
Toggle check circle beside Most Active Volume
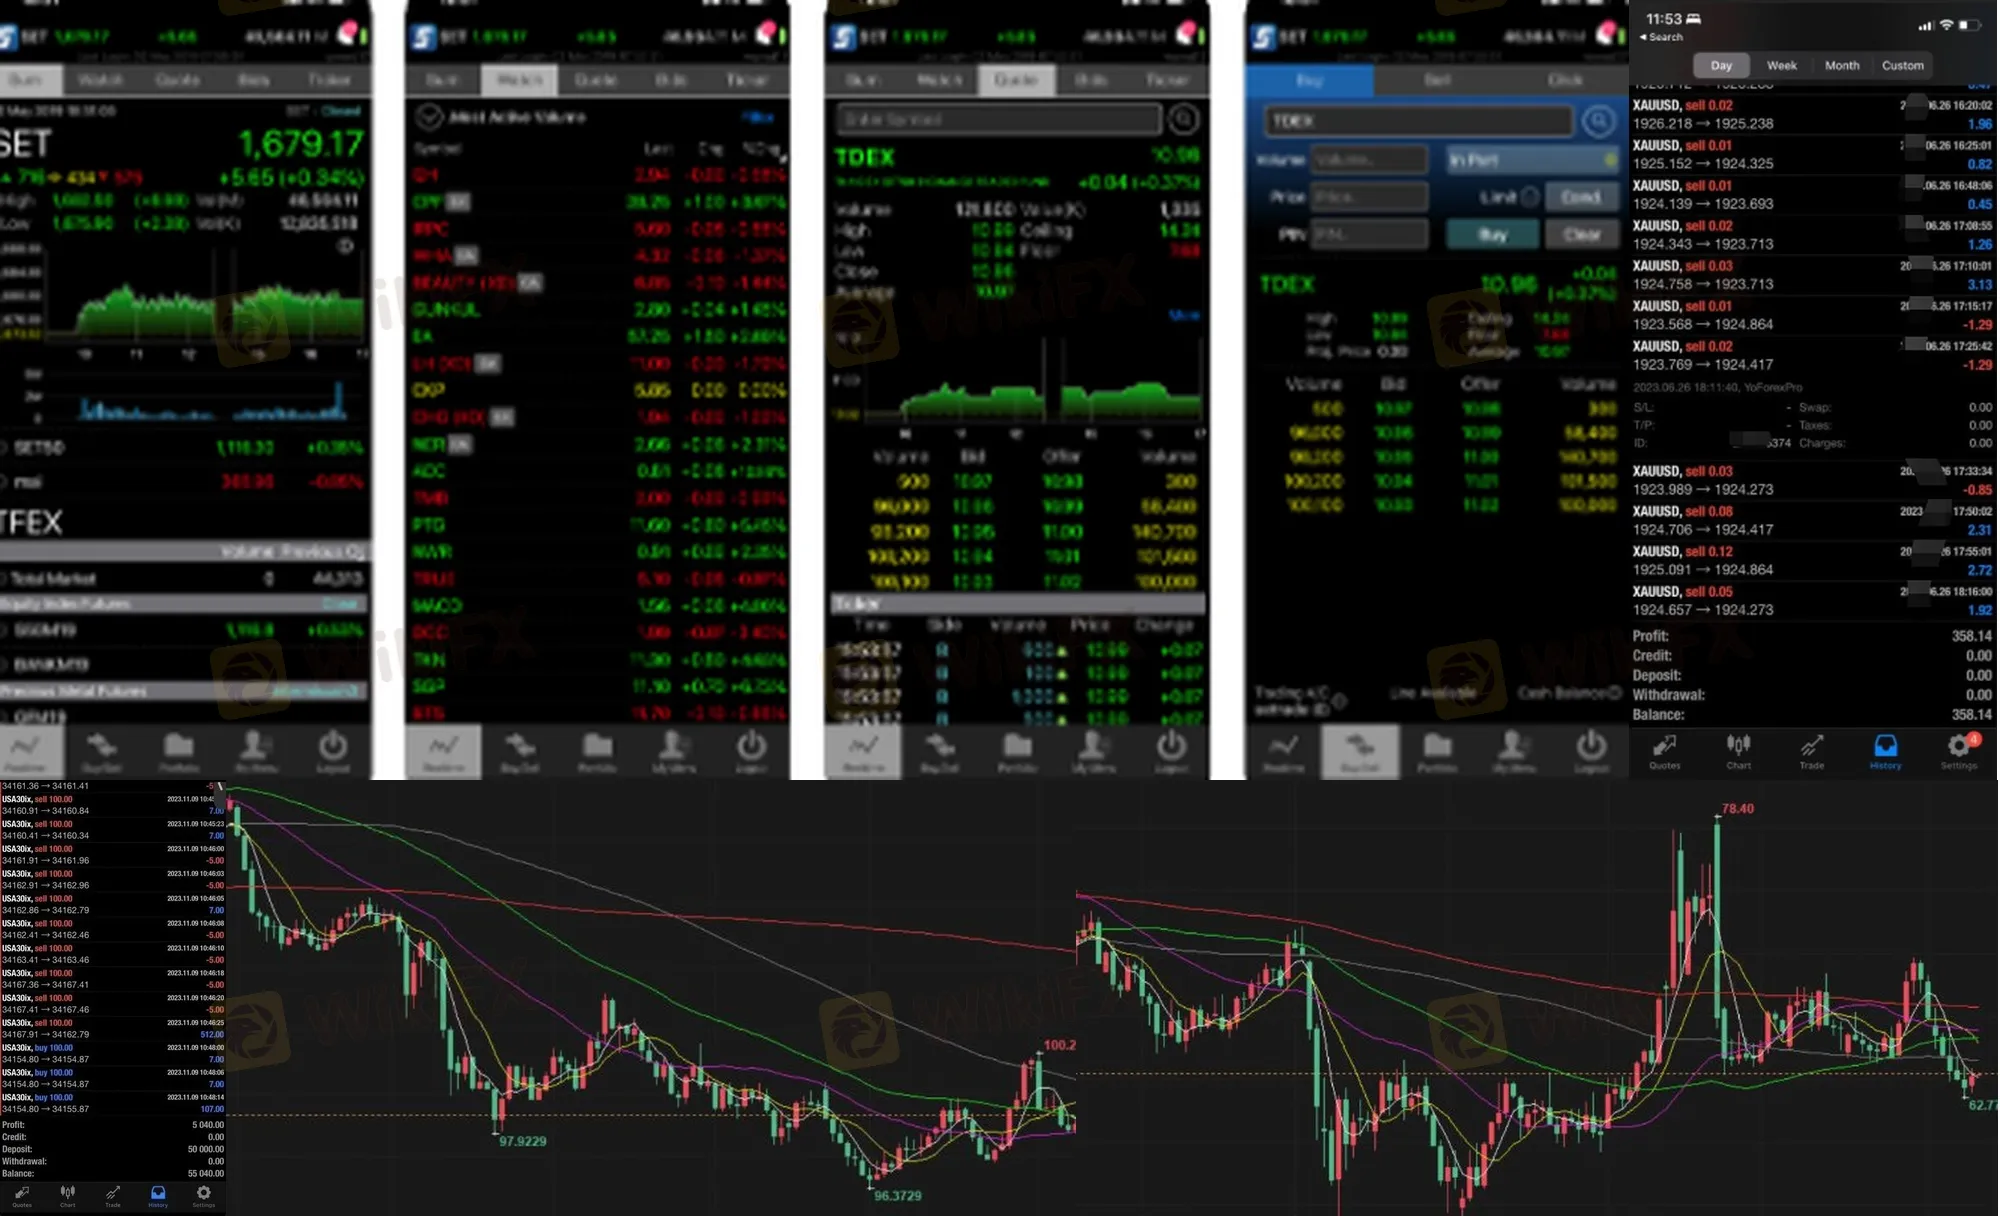pyautogui.click(x=429, y=117)
